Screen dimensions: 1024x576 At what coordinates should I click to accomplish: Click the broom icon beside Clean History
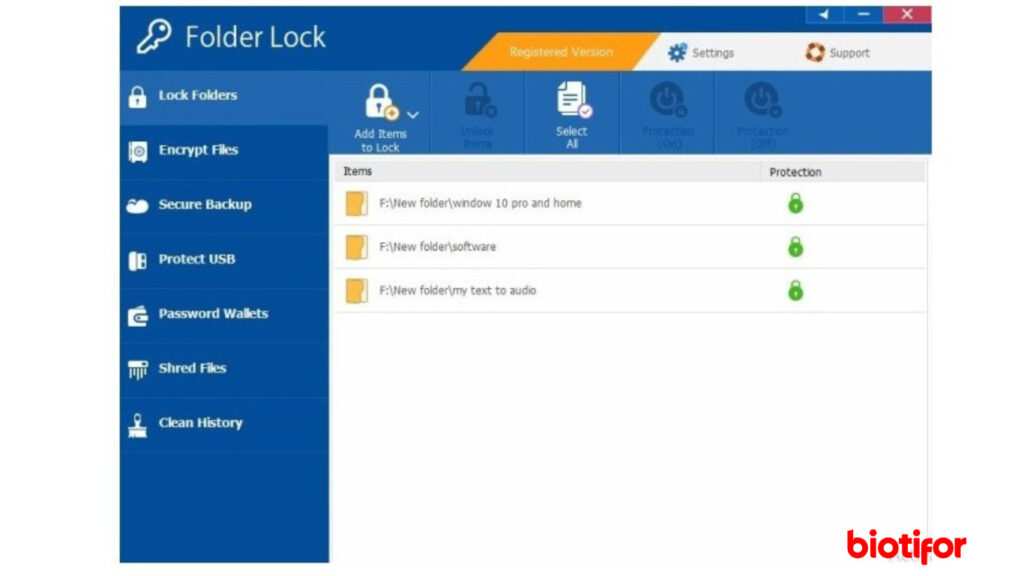[x=137, y=425]
